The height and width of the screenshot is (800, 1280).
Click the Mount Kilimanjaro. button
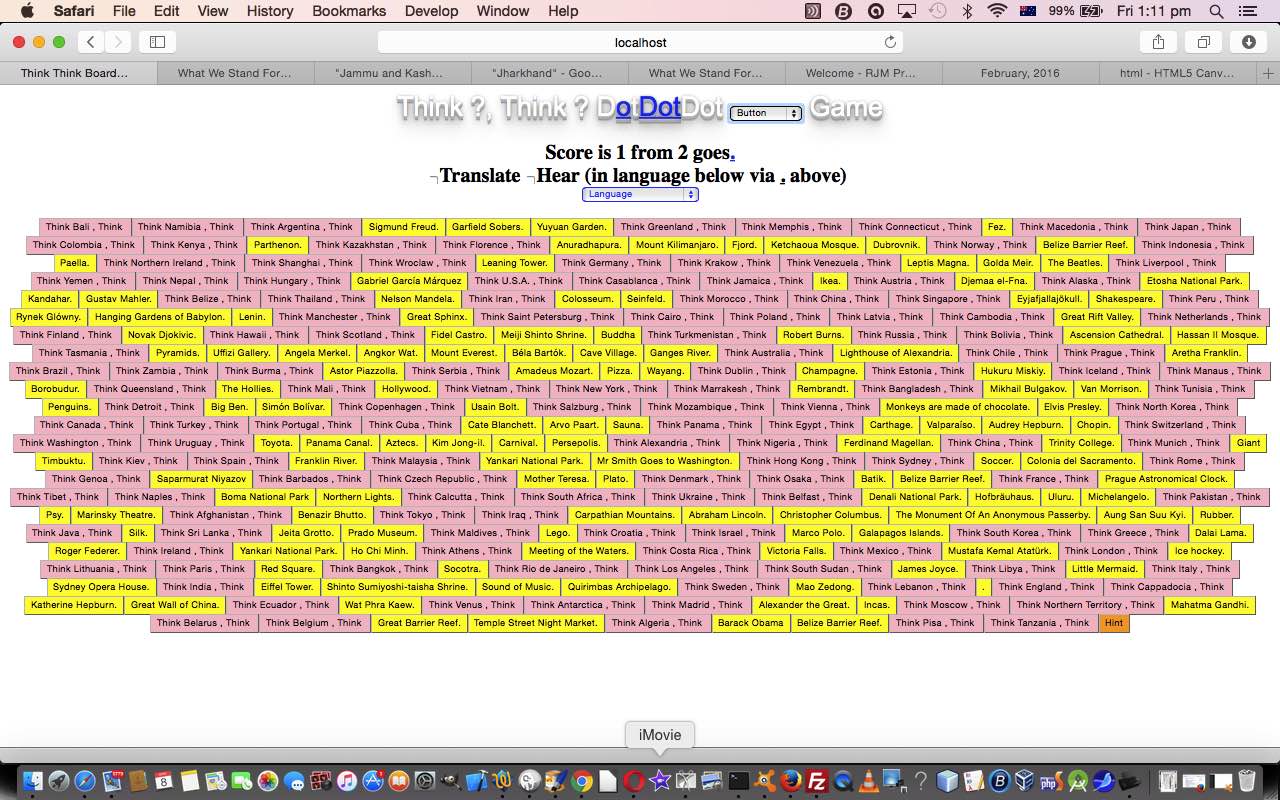pos(677,245)
